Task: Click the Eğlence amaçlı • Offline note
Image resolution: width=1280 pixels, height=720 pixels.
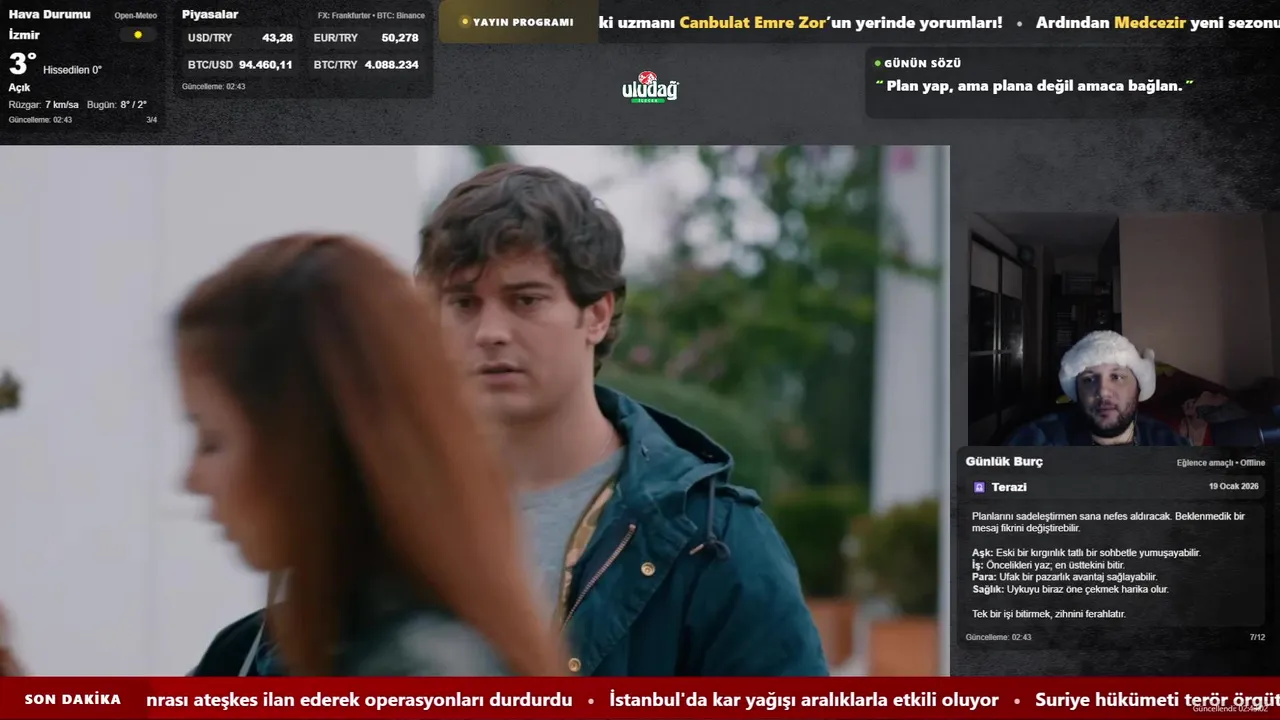Action: coord(1221,463)
